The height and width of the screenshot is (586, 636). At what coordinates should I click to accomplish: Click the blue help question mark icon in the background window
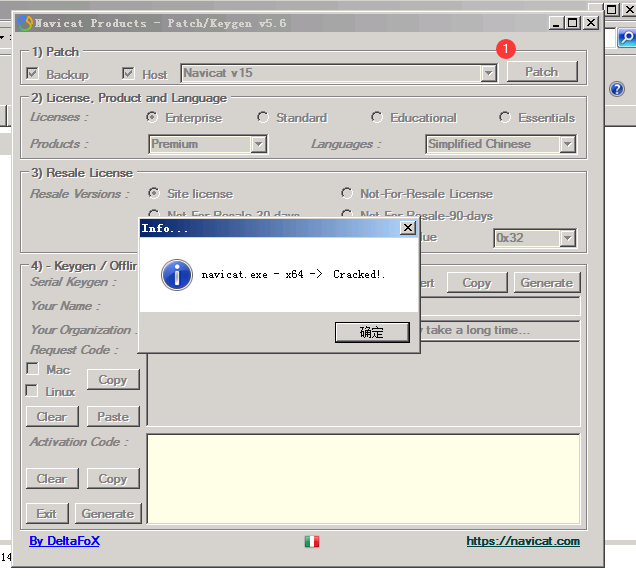pyautogui.click(x=617, y=89)
